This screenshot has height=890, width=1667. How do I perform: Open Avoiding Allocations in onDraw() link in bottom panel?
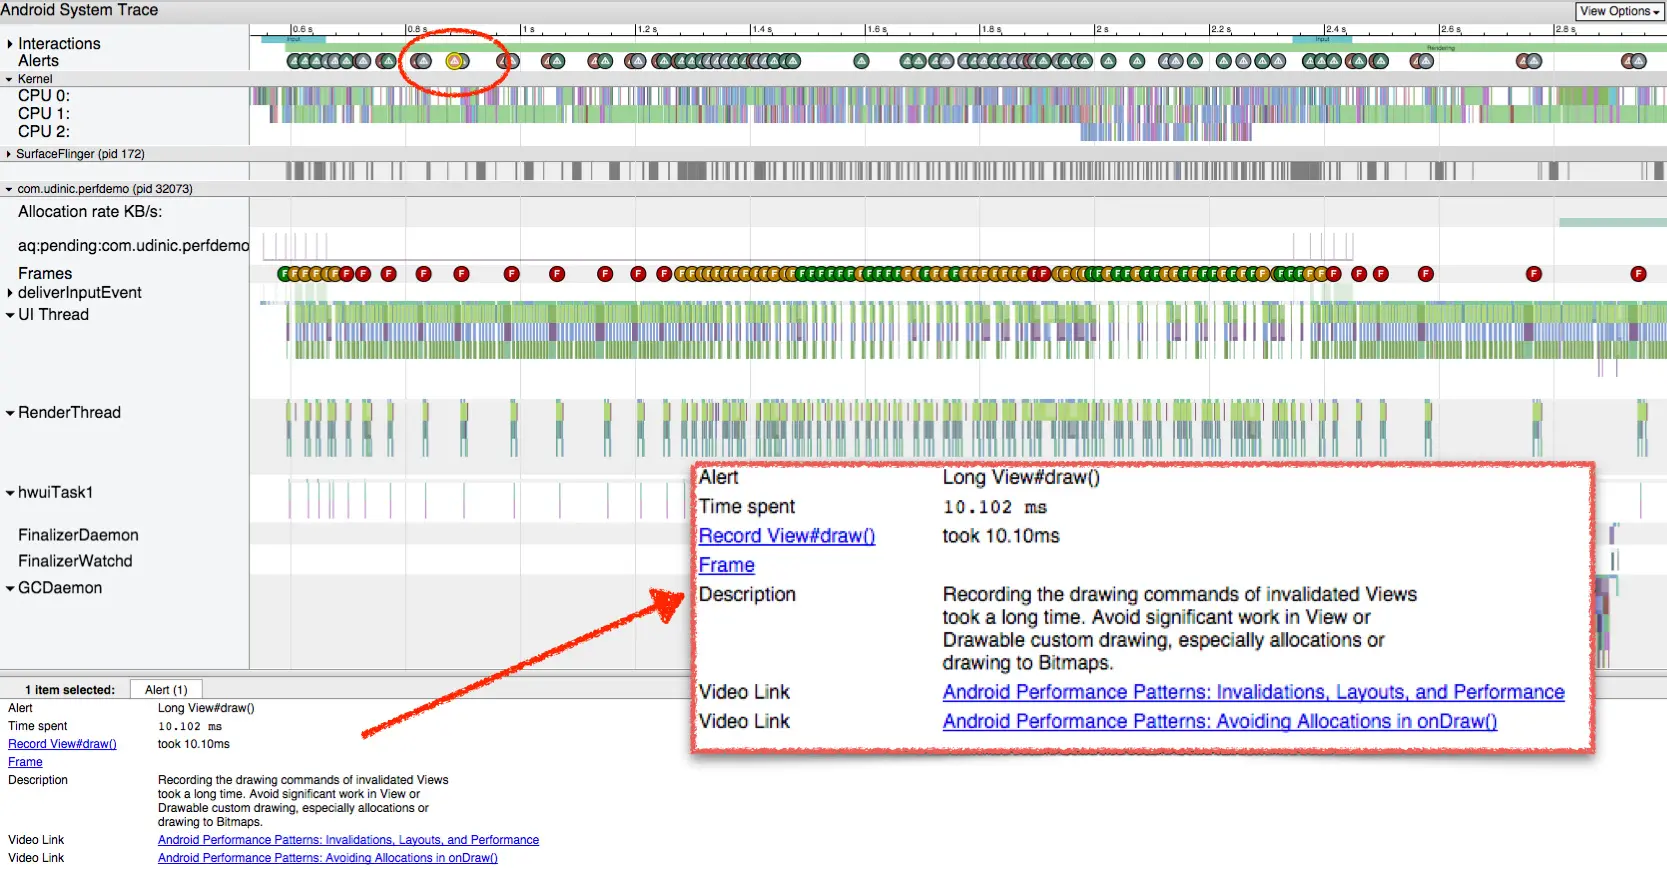[x=327, y=858]
